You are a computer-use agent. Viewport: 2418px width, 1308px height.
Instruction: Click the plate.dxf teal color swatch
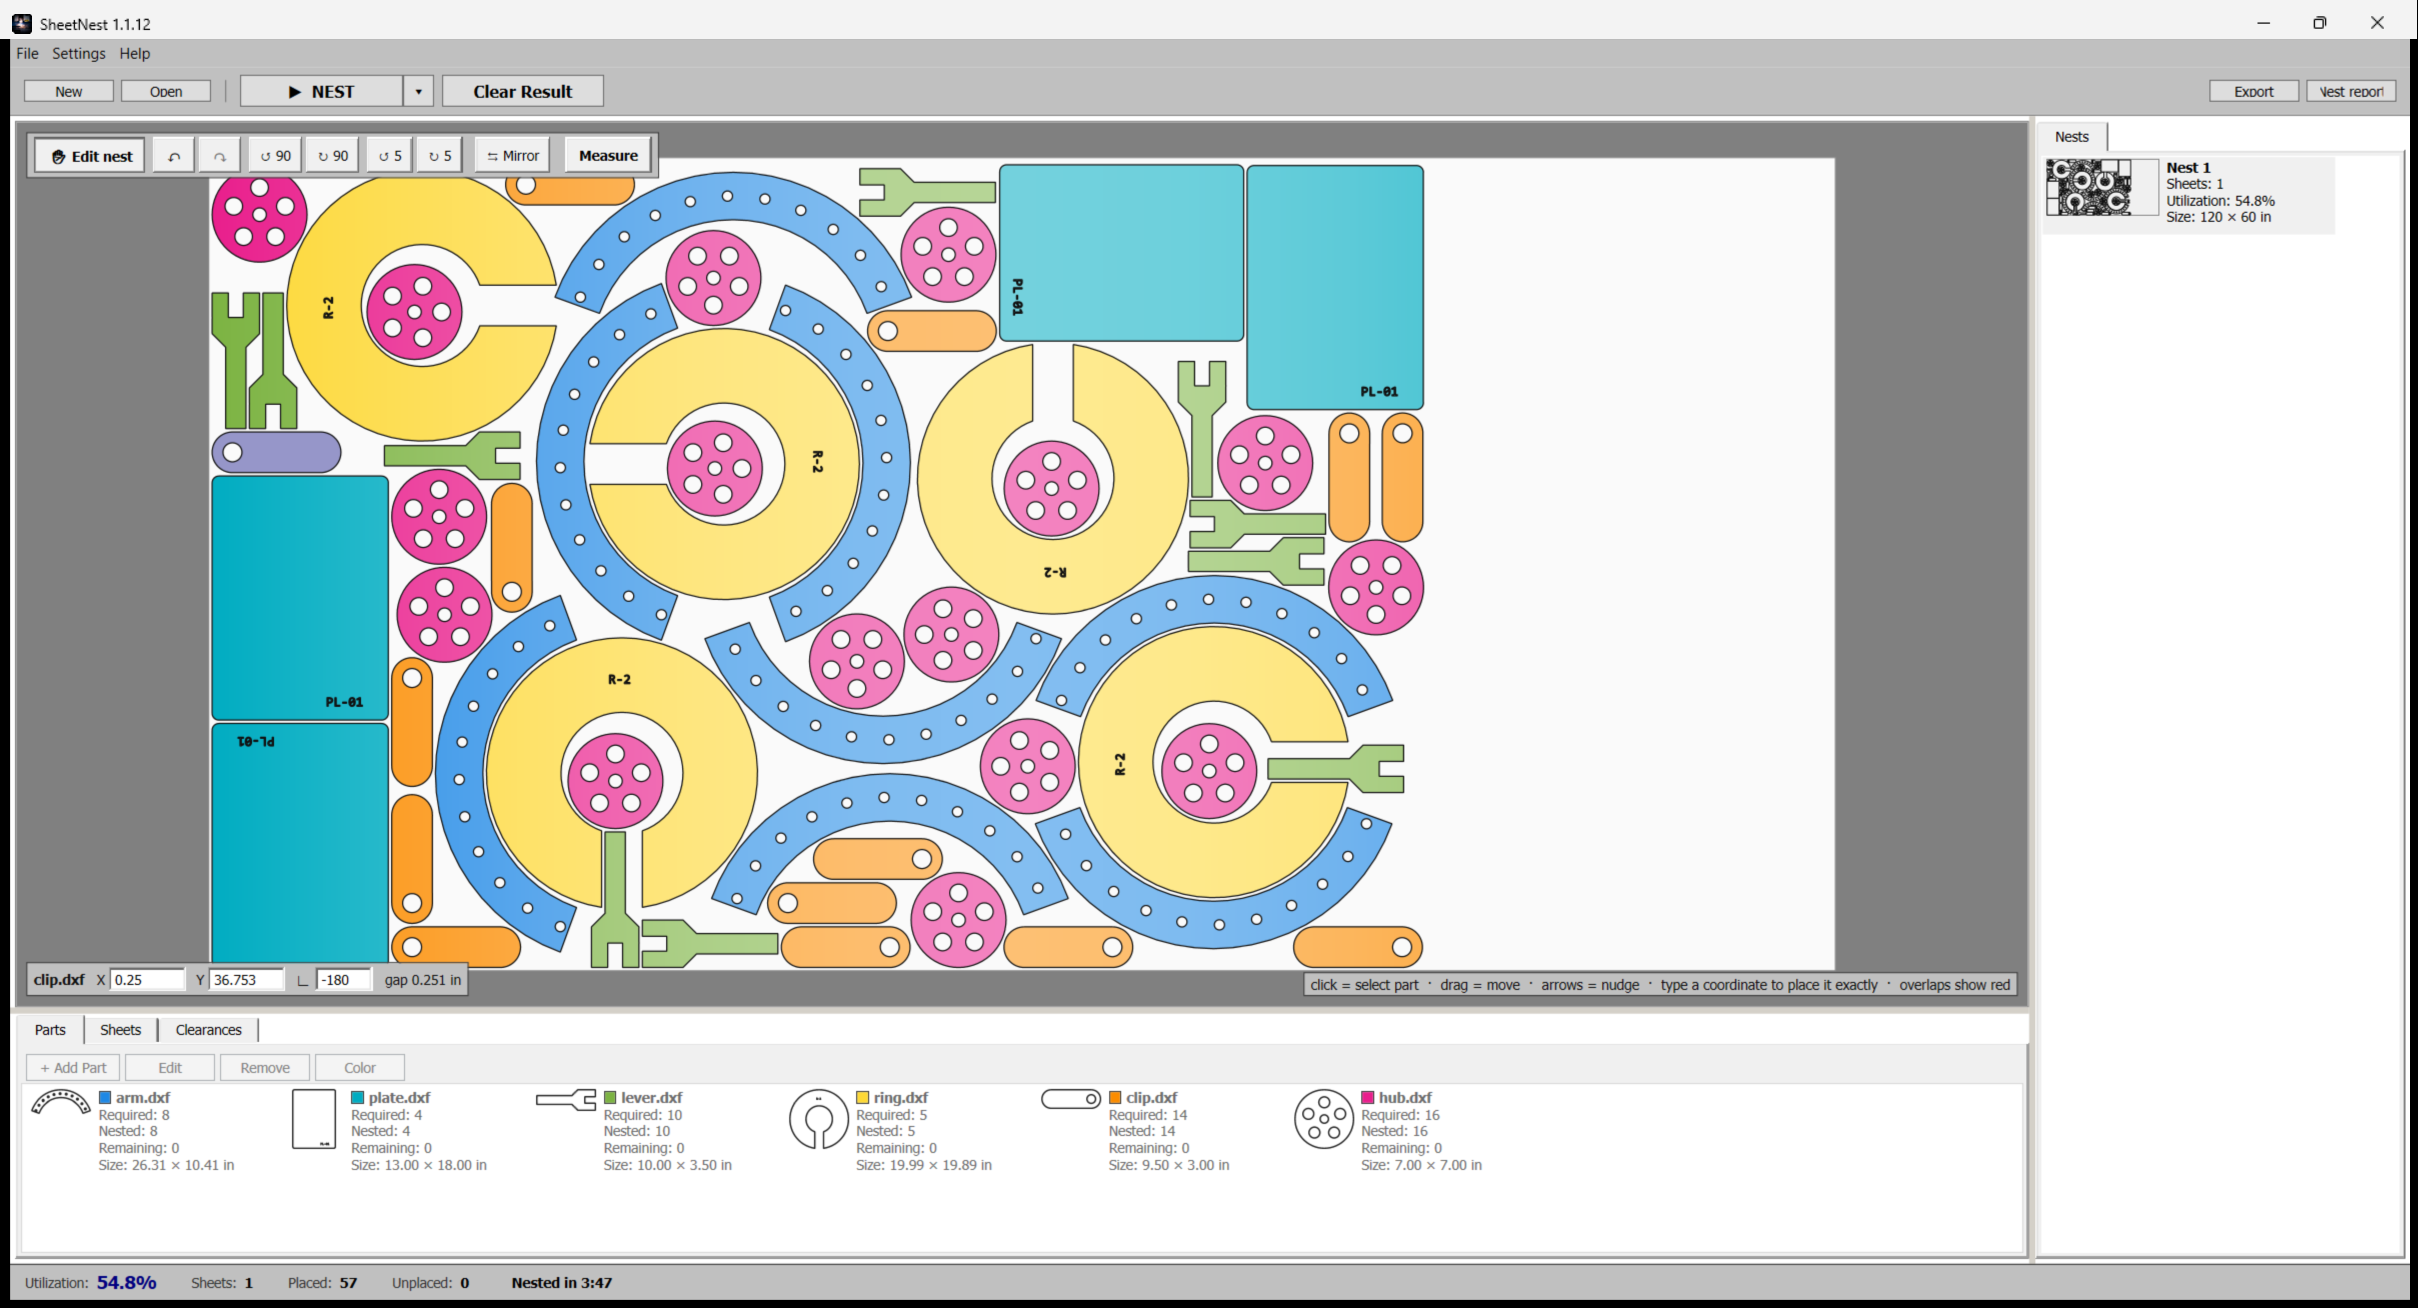pos(358,1098)
